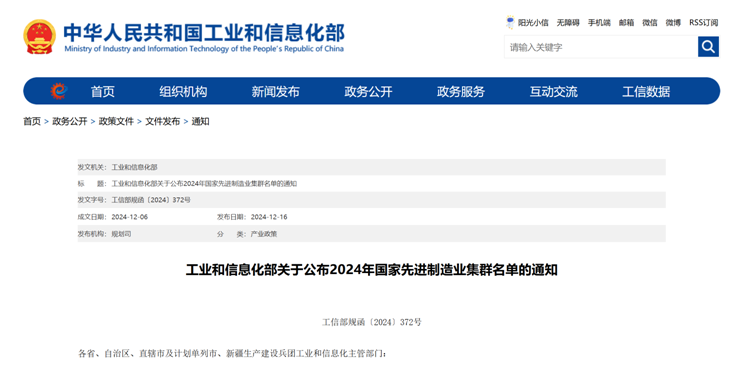The width and height of the screenshot is (749, 368).
Task: Open the 阳光小信 assistant icon
Action: click(x=511, y=22)
